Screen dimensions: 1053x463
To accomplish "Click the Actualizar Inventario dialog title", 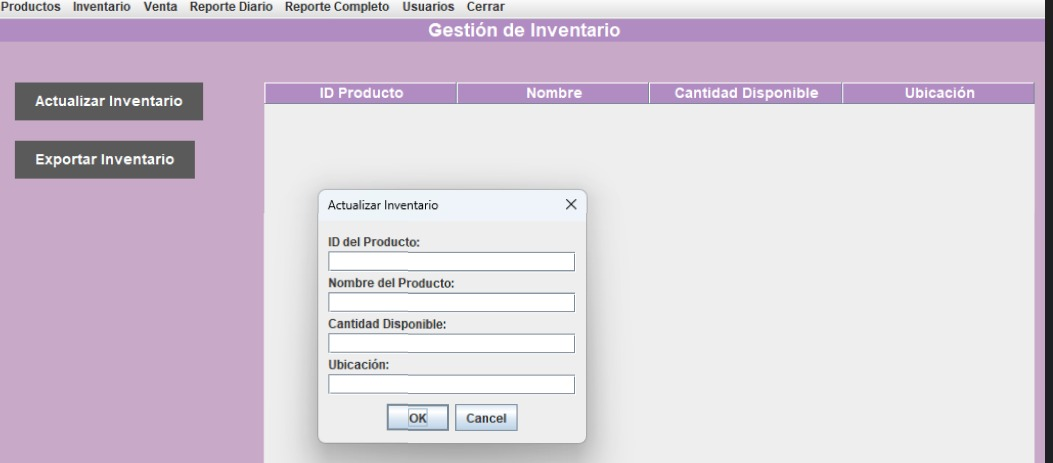I will tap(383, 205).
